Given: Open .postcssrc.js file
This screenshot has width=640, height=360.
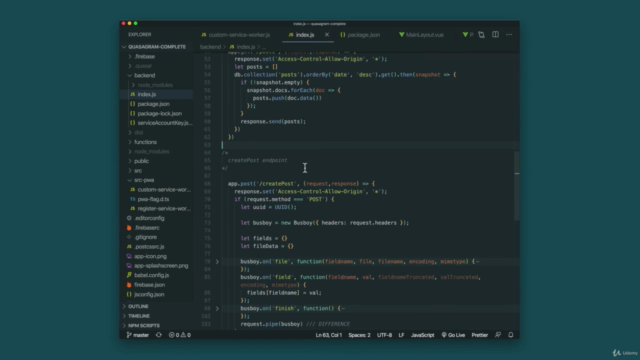Looking at the screenshot, I should (x=149, y=247).
